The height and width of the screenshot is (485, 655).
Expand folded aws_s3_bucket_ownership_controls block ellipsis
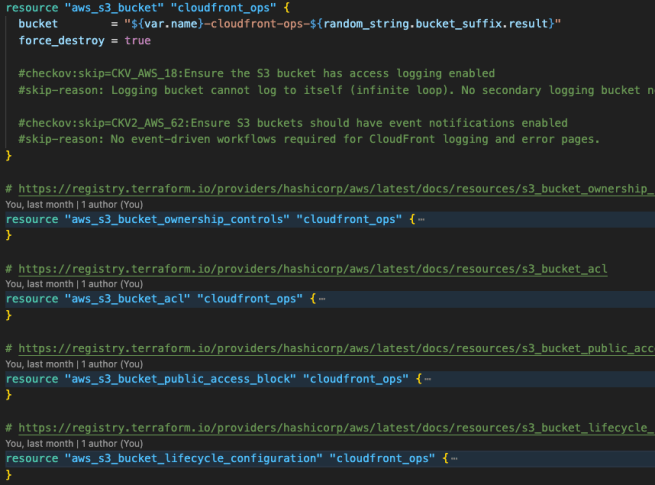(x=421, y=219)
